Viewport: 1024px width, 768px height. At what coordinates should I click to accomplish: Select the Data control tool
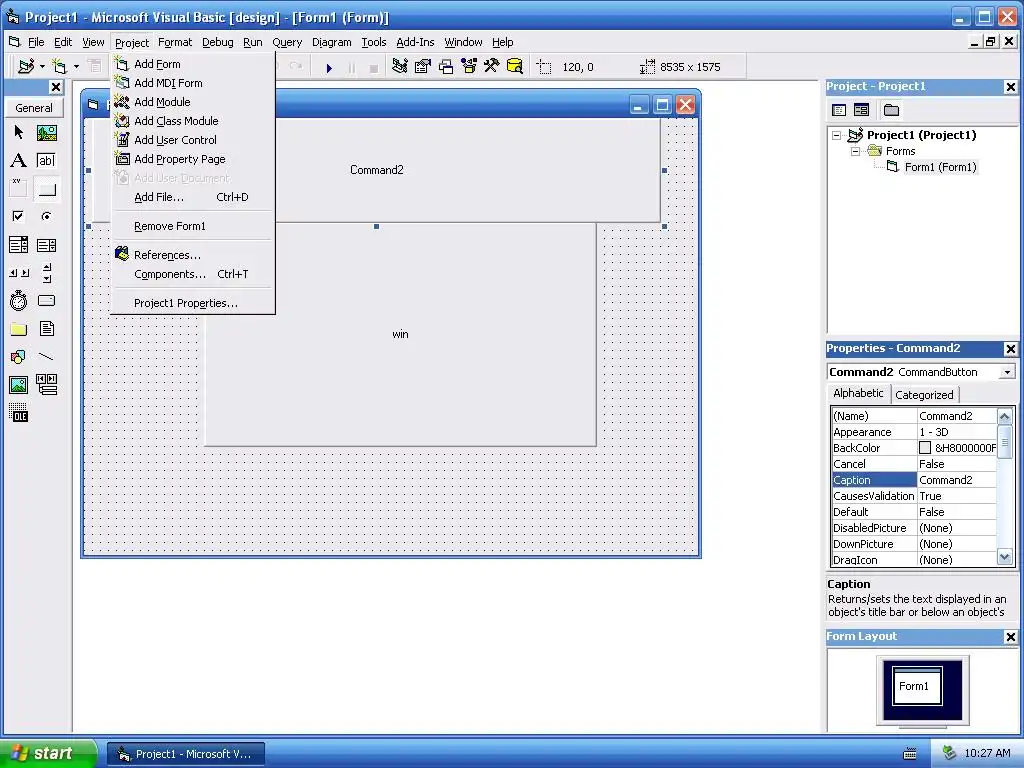pyautogui.click(x=46, y=385)
